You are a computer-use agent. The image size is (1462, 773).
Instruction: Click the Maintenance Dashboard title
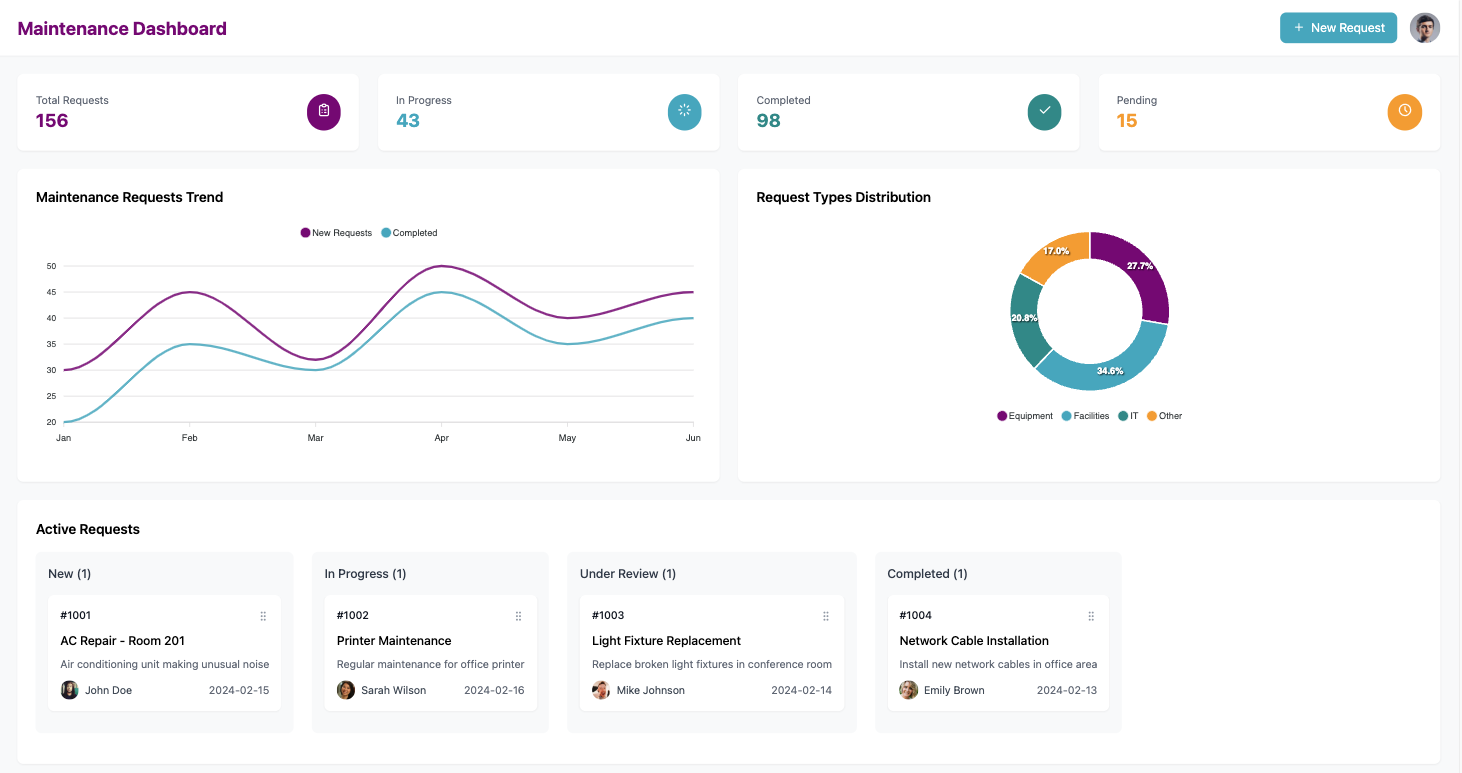(x=122, y=28)
